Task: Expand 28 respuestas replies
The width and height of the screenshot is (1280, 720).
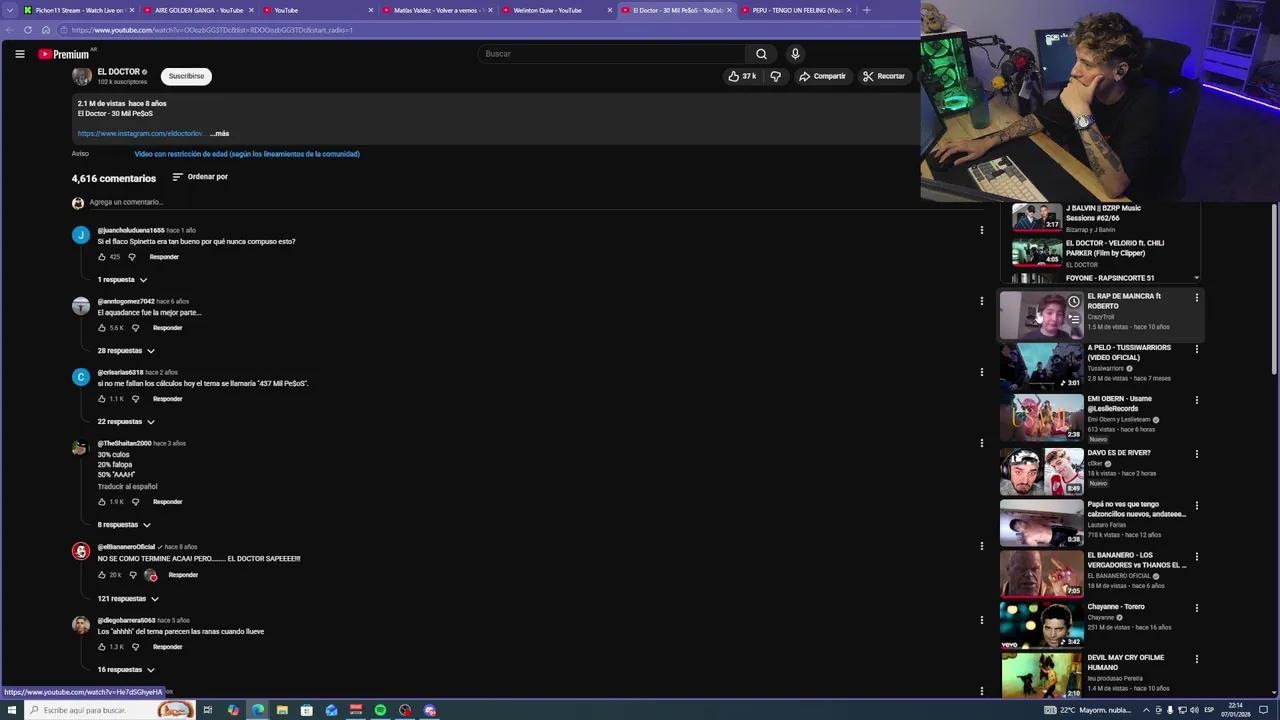Action: [126, 351]
